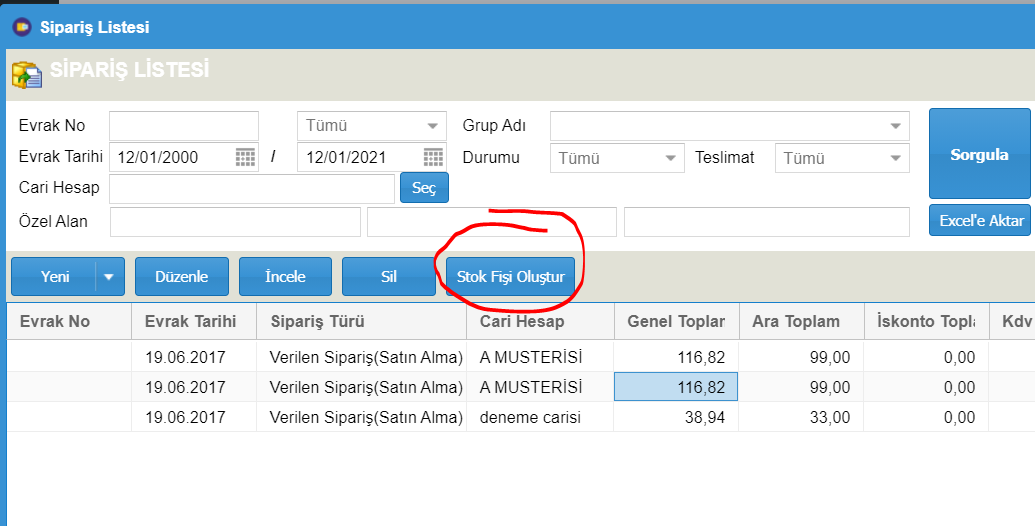Viewport: 1035px width, 526px height.
Task: Click the İncele button
Action: (x=285, y=277)
